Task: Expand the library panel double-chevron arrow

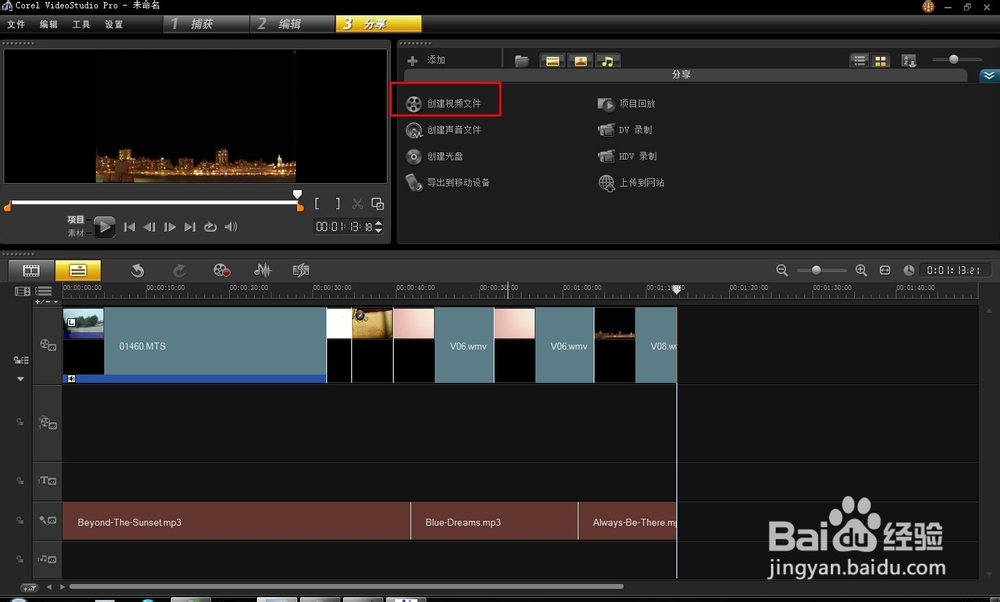Action: click(x=989, y=75)
